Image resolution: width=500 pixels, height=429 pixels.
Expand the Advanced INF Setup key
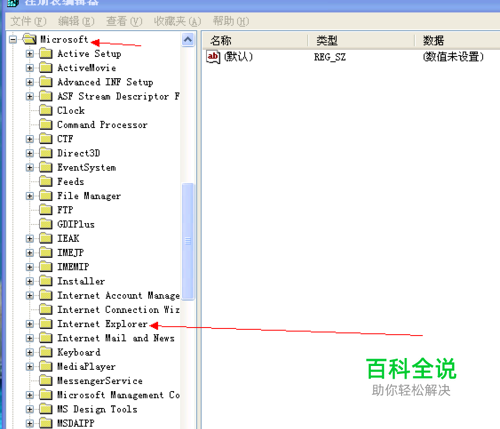30,82
